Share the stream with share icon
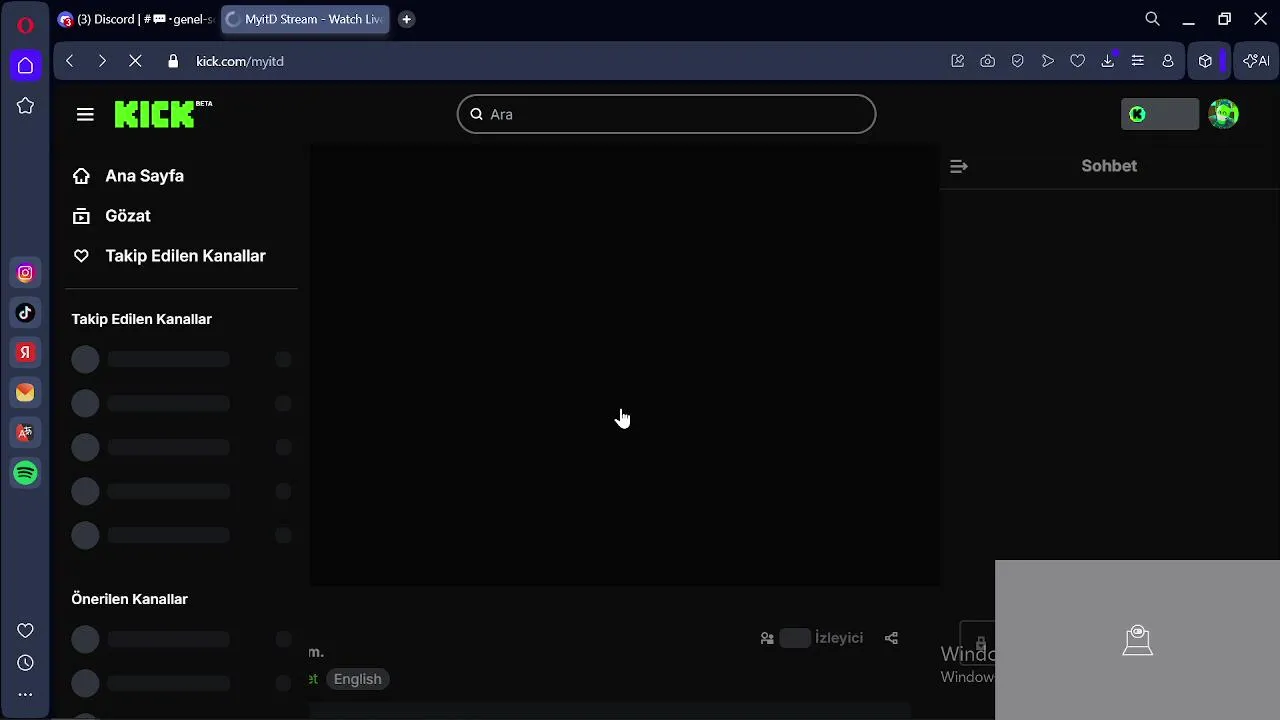1280x720 pixels. point(891,638)
